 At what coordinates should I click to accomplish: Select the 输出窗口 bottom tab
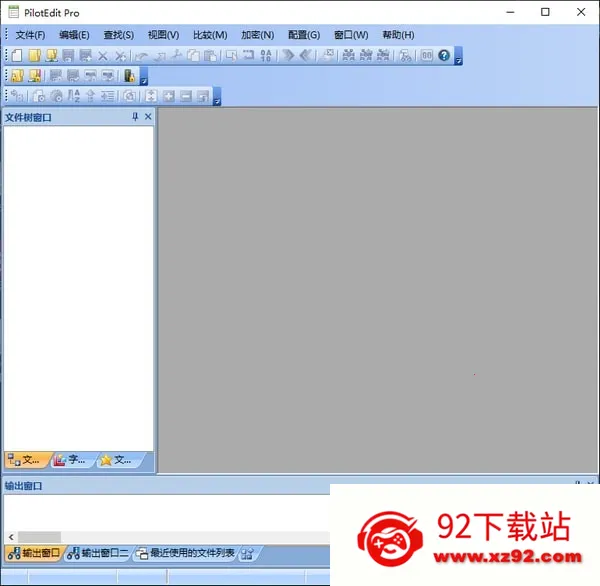pos(34,553)
